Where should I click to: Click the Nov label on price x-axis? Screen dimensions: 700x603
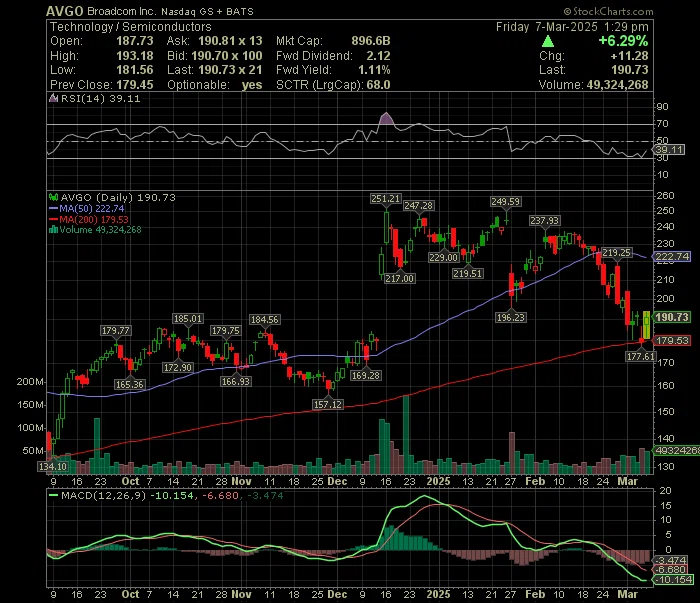[x=241, y=482]
